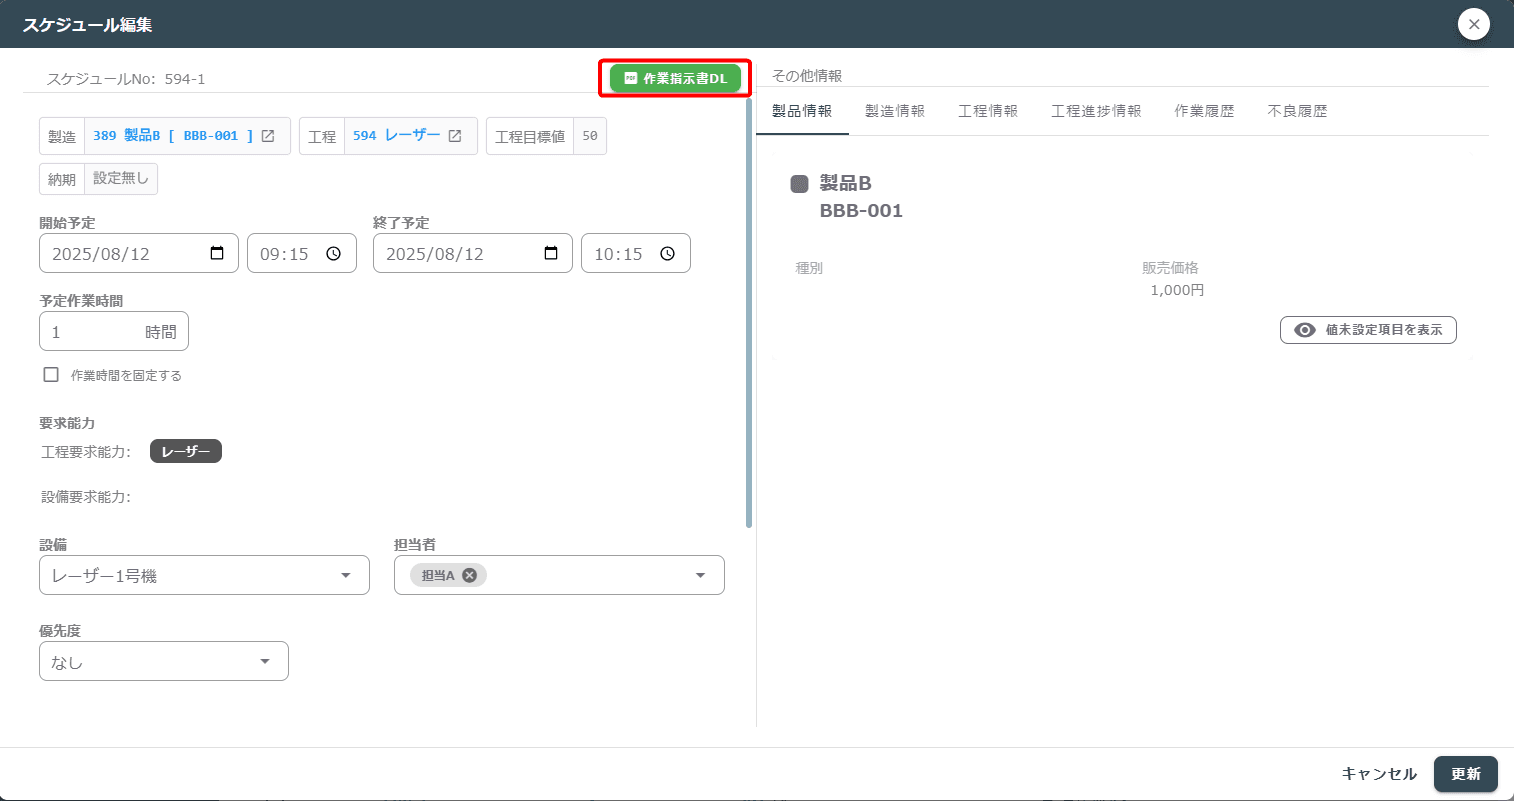The width and height of the screenshot is (1514, 801).
Task: Click the 更新 button
Action: pos(1466,774)
